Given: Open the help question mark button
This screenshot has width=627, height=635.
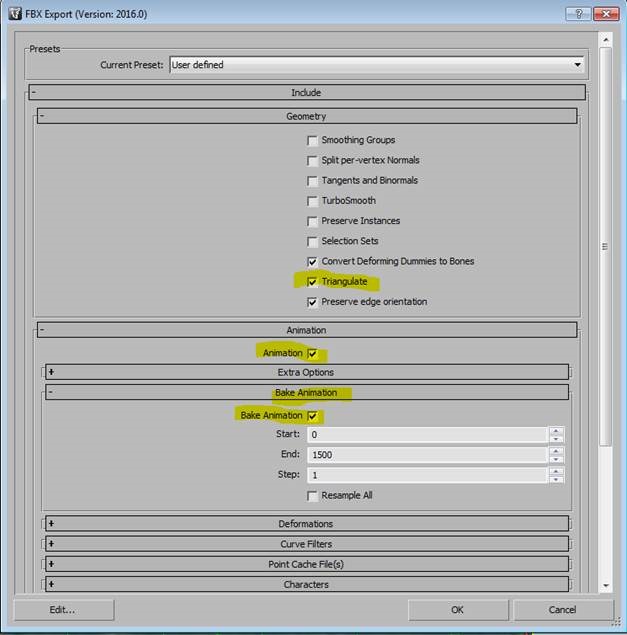Looking at the screenshot, I should [x=578, y=14].
